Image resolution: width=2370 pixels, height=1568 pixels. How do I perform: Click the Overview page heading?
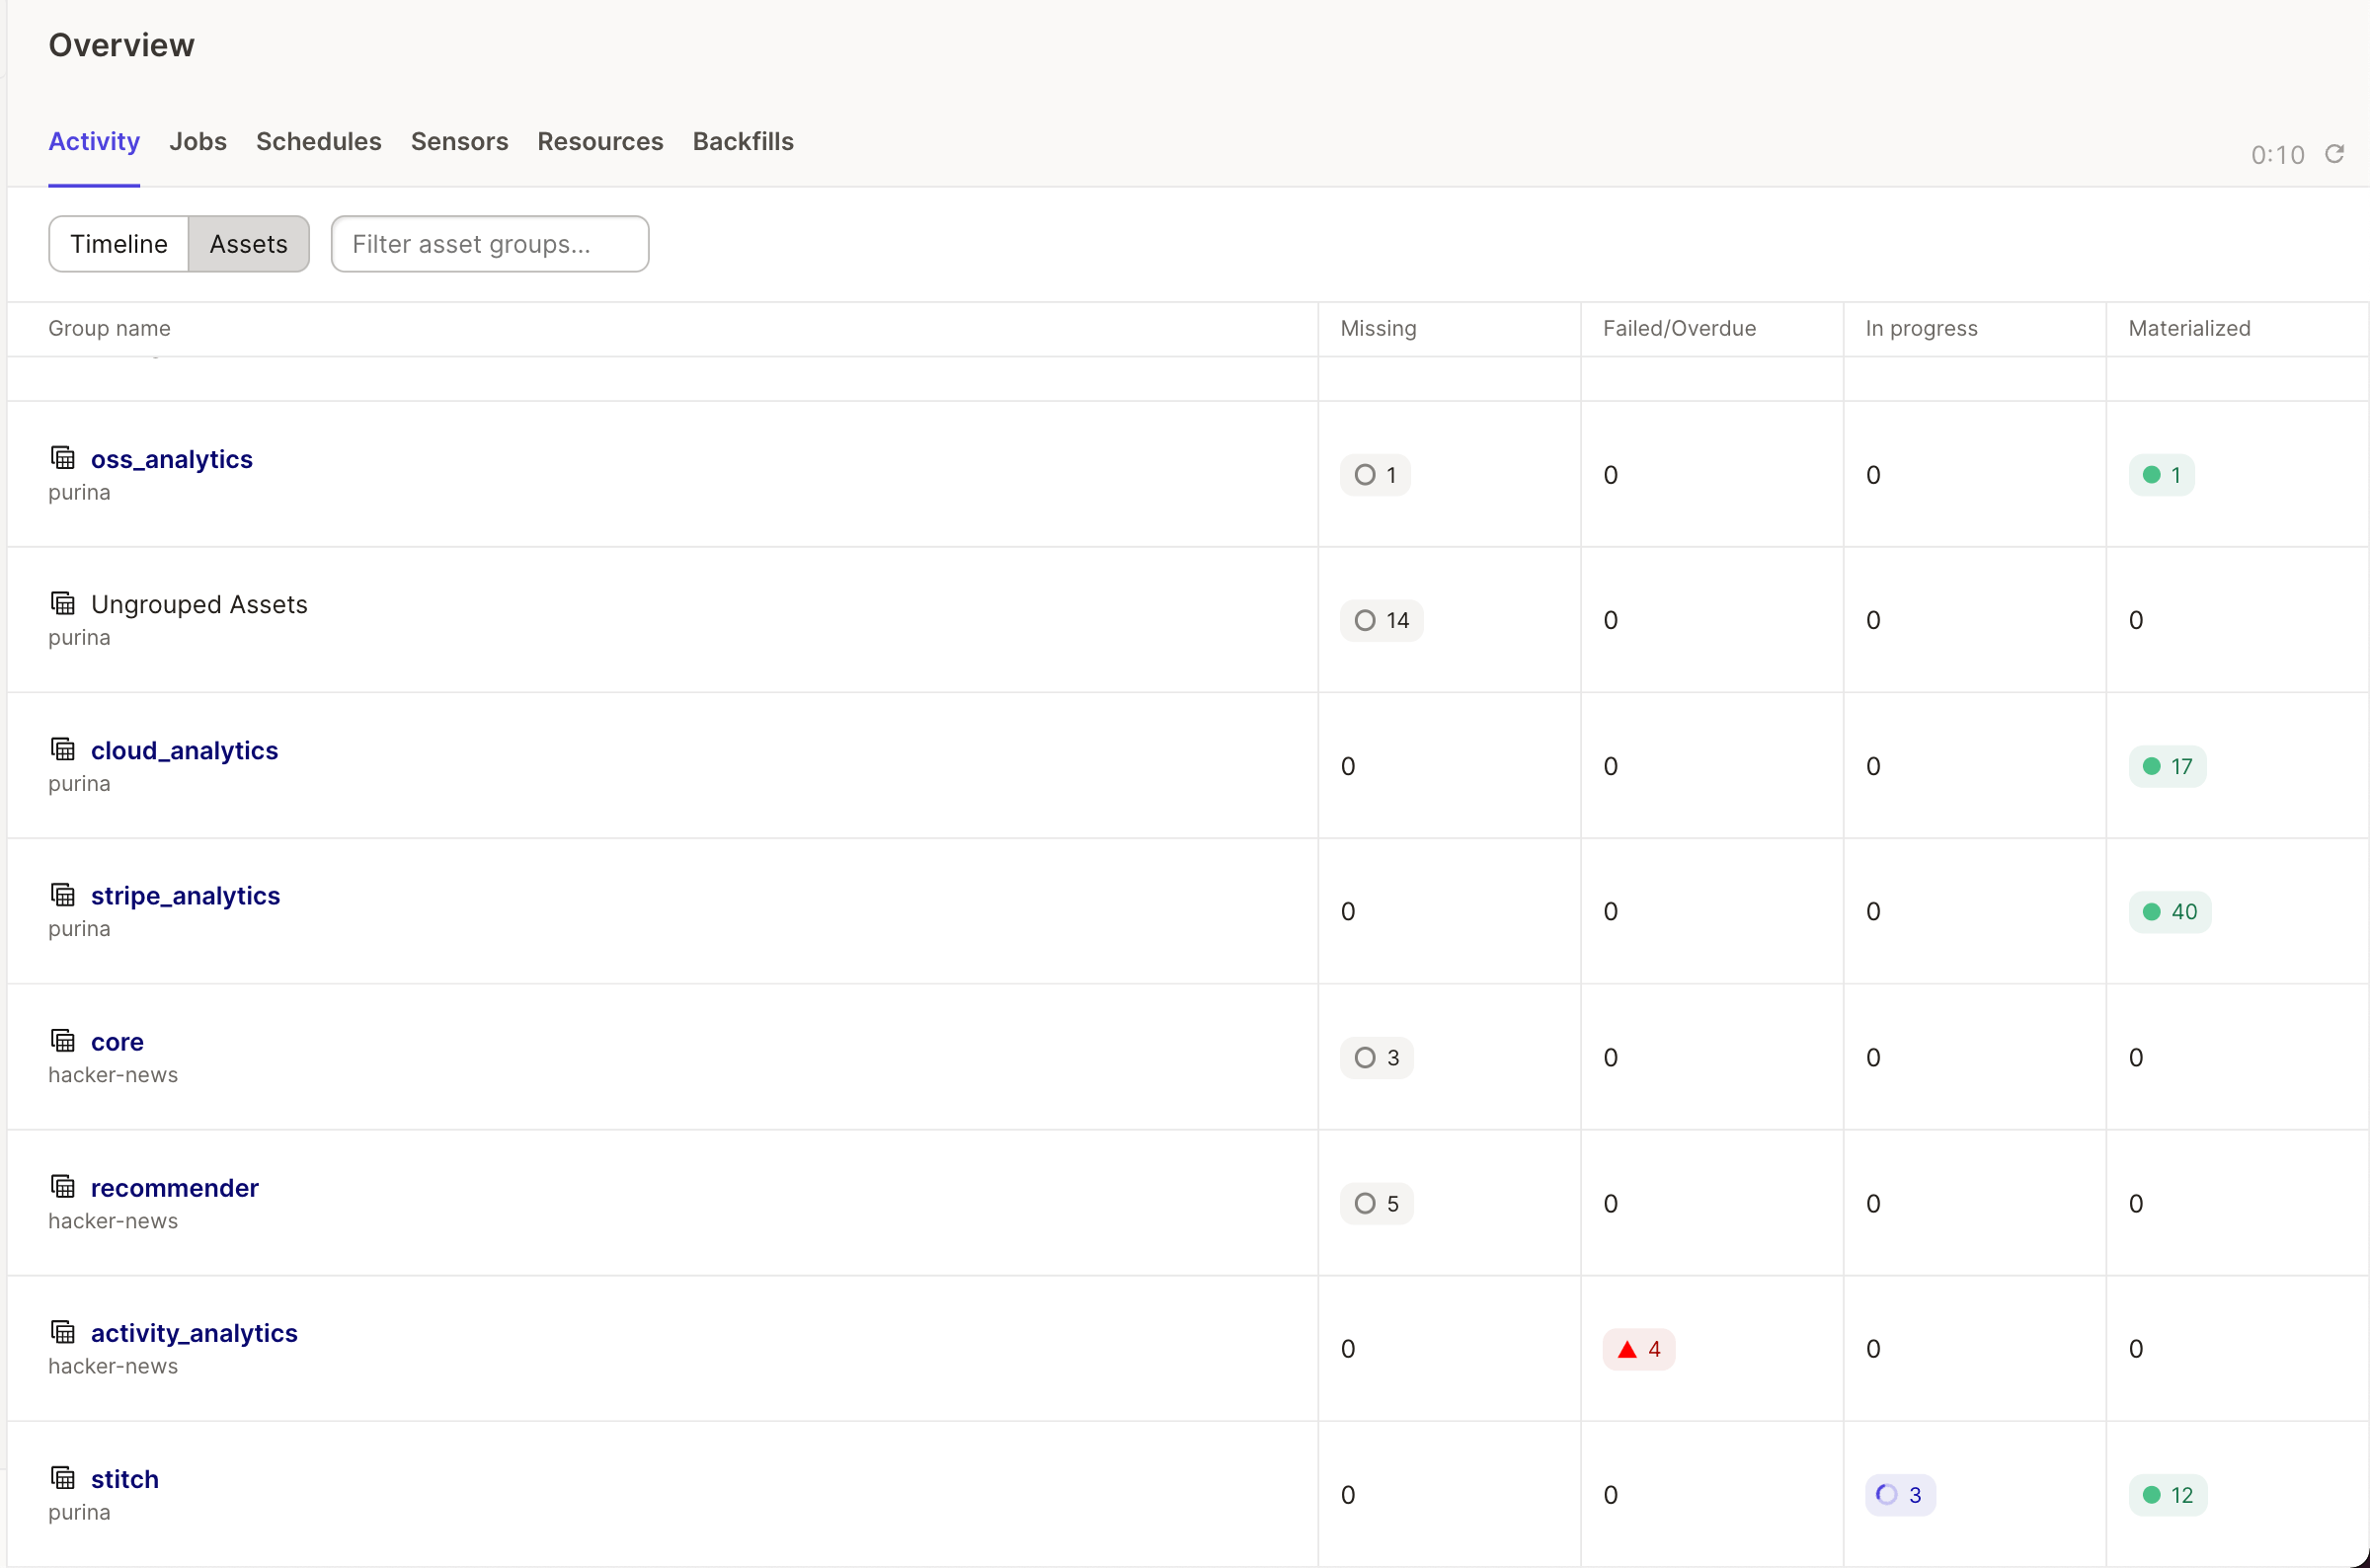(x=121, y=45)
